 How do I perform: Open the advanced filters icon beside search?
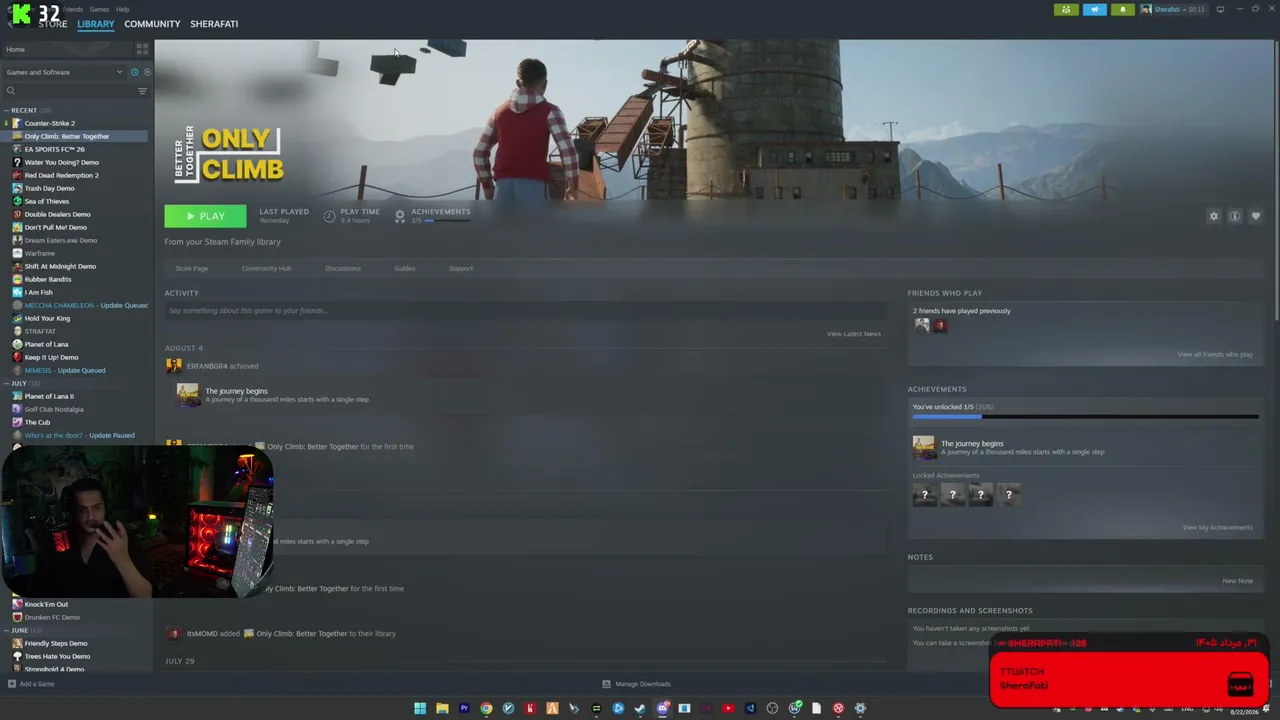point(142,91)
